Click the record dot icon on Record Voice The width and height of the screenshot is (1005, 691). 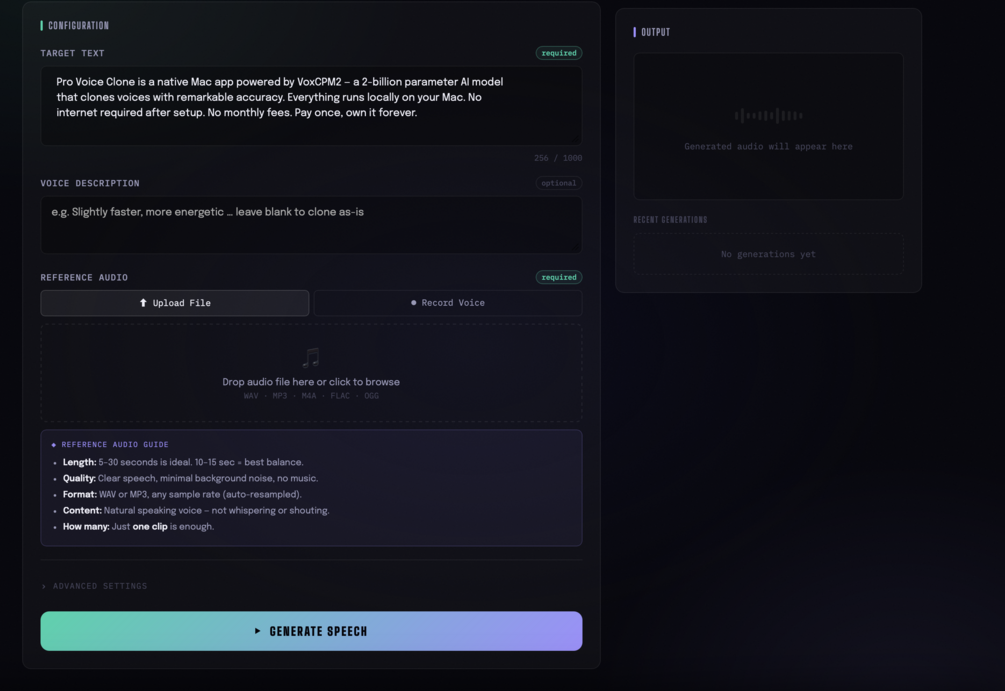click(x=413, y=303)
